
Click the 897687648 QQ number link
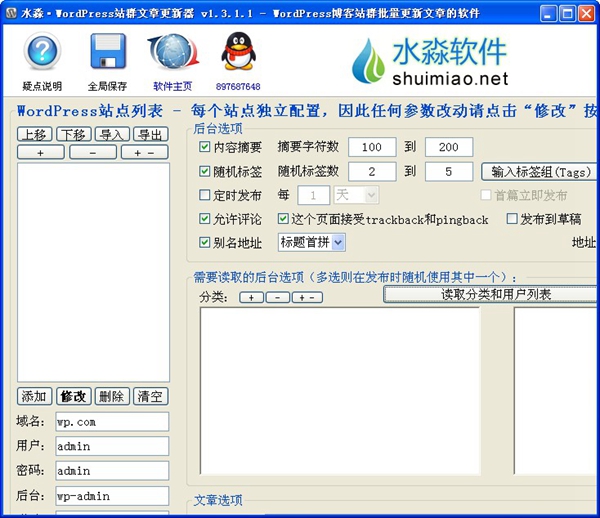238,87
